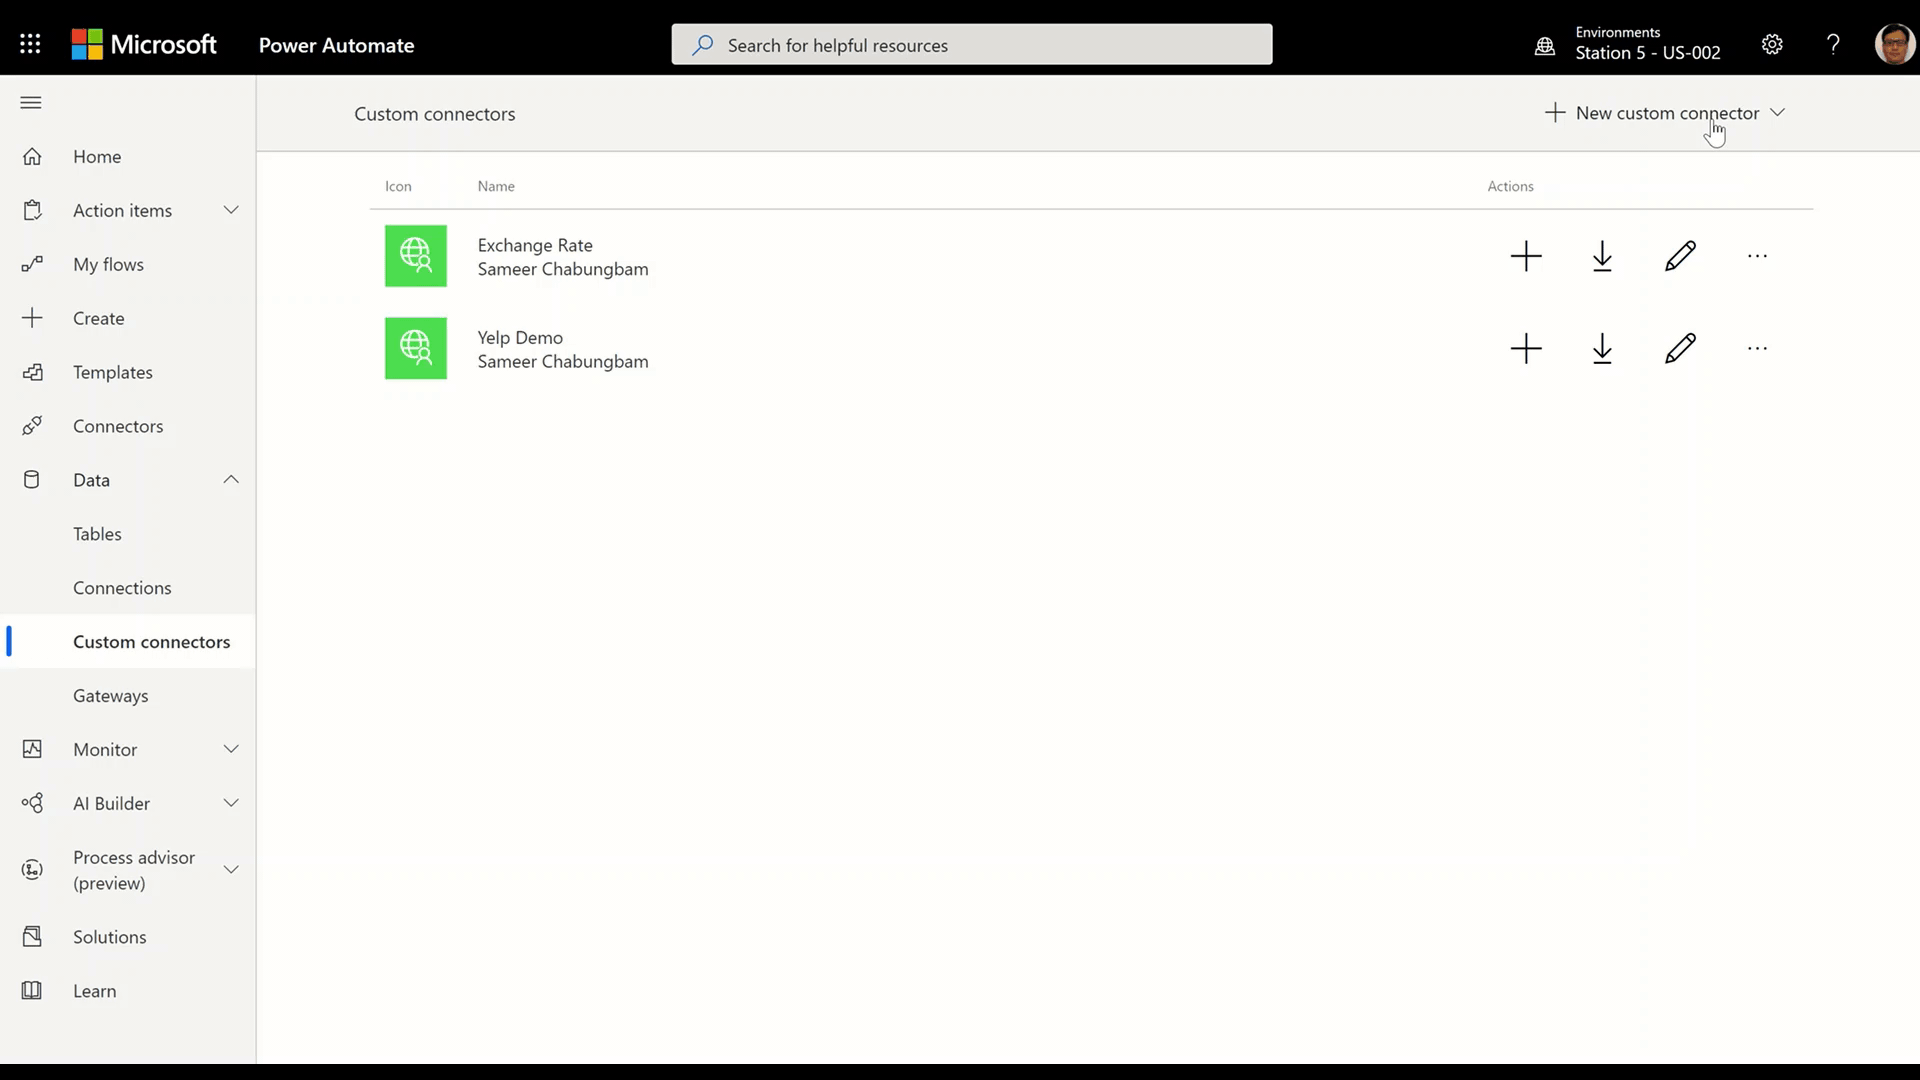The width and height of the screenshot is (1920, 1080).
Task: Open the user profile avatar
Action: 1893,44
